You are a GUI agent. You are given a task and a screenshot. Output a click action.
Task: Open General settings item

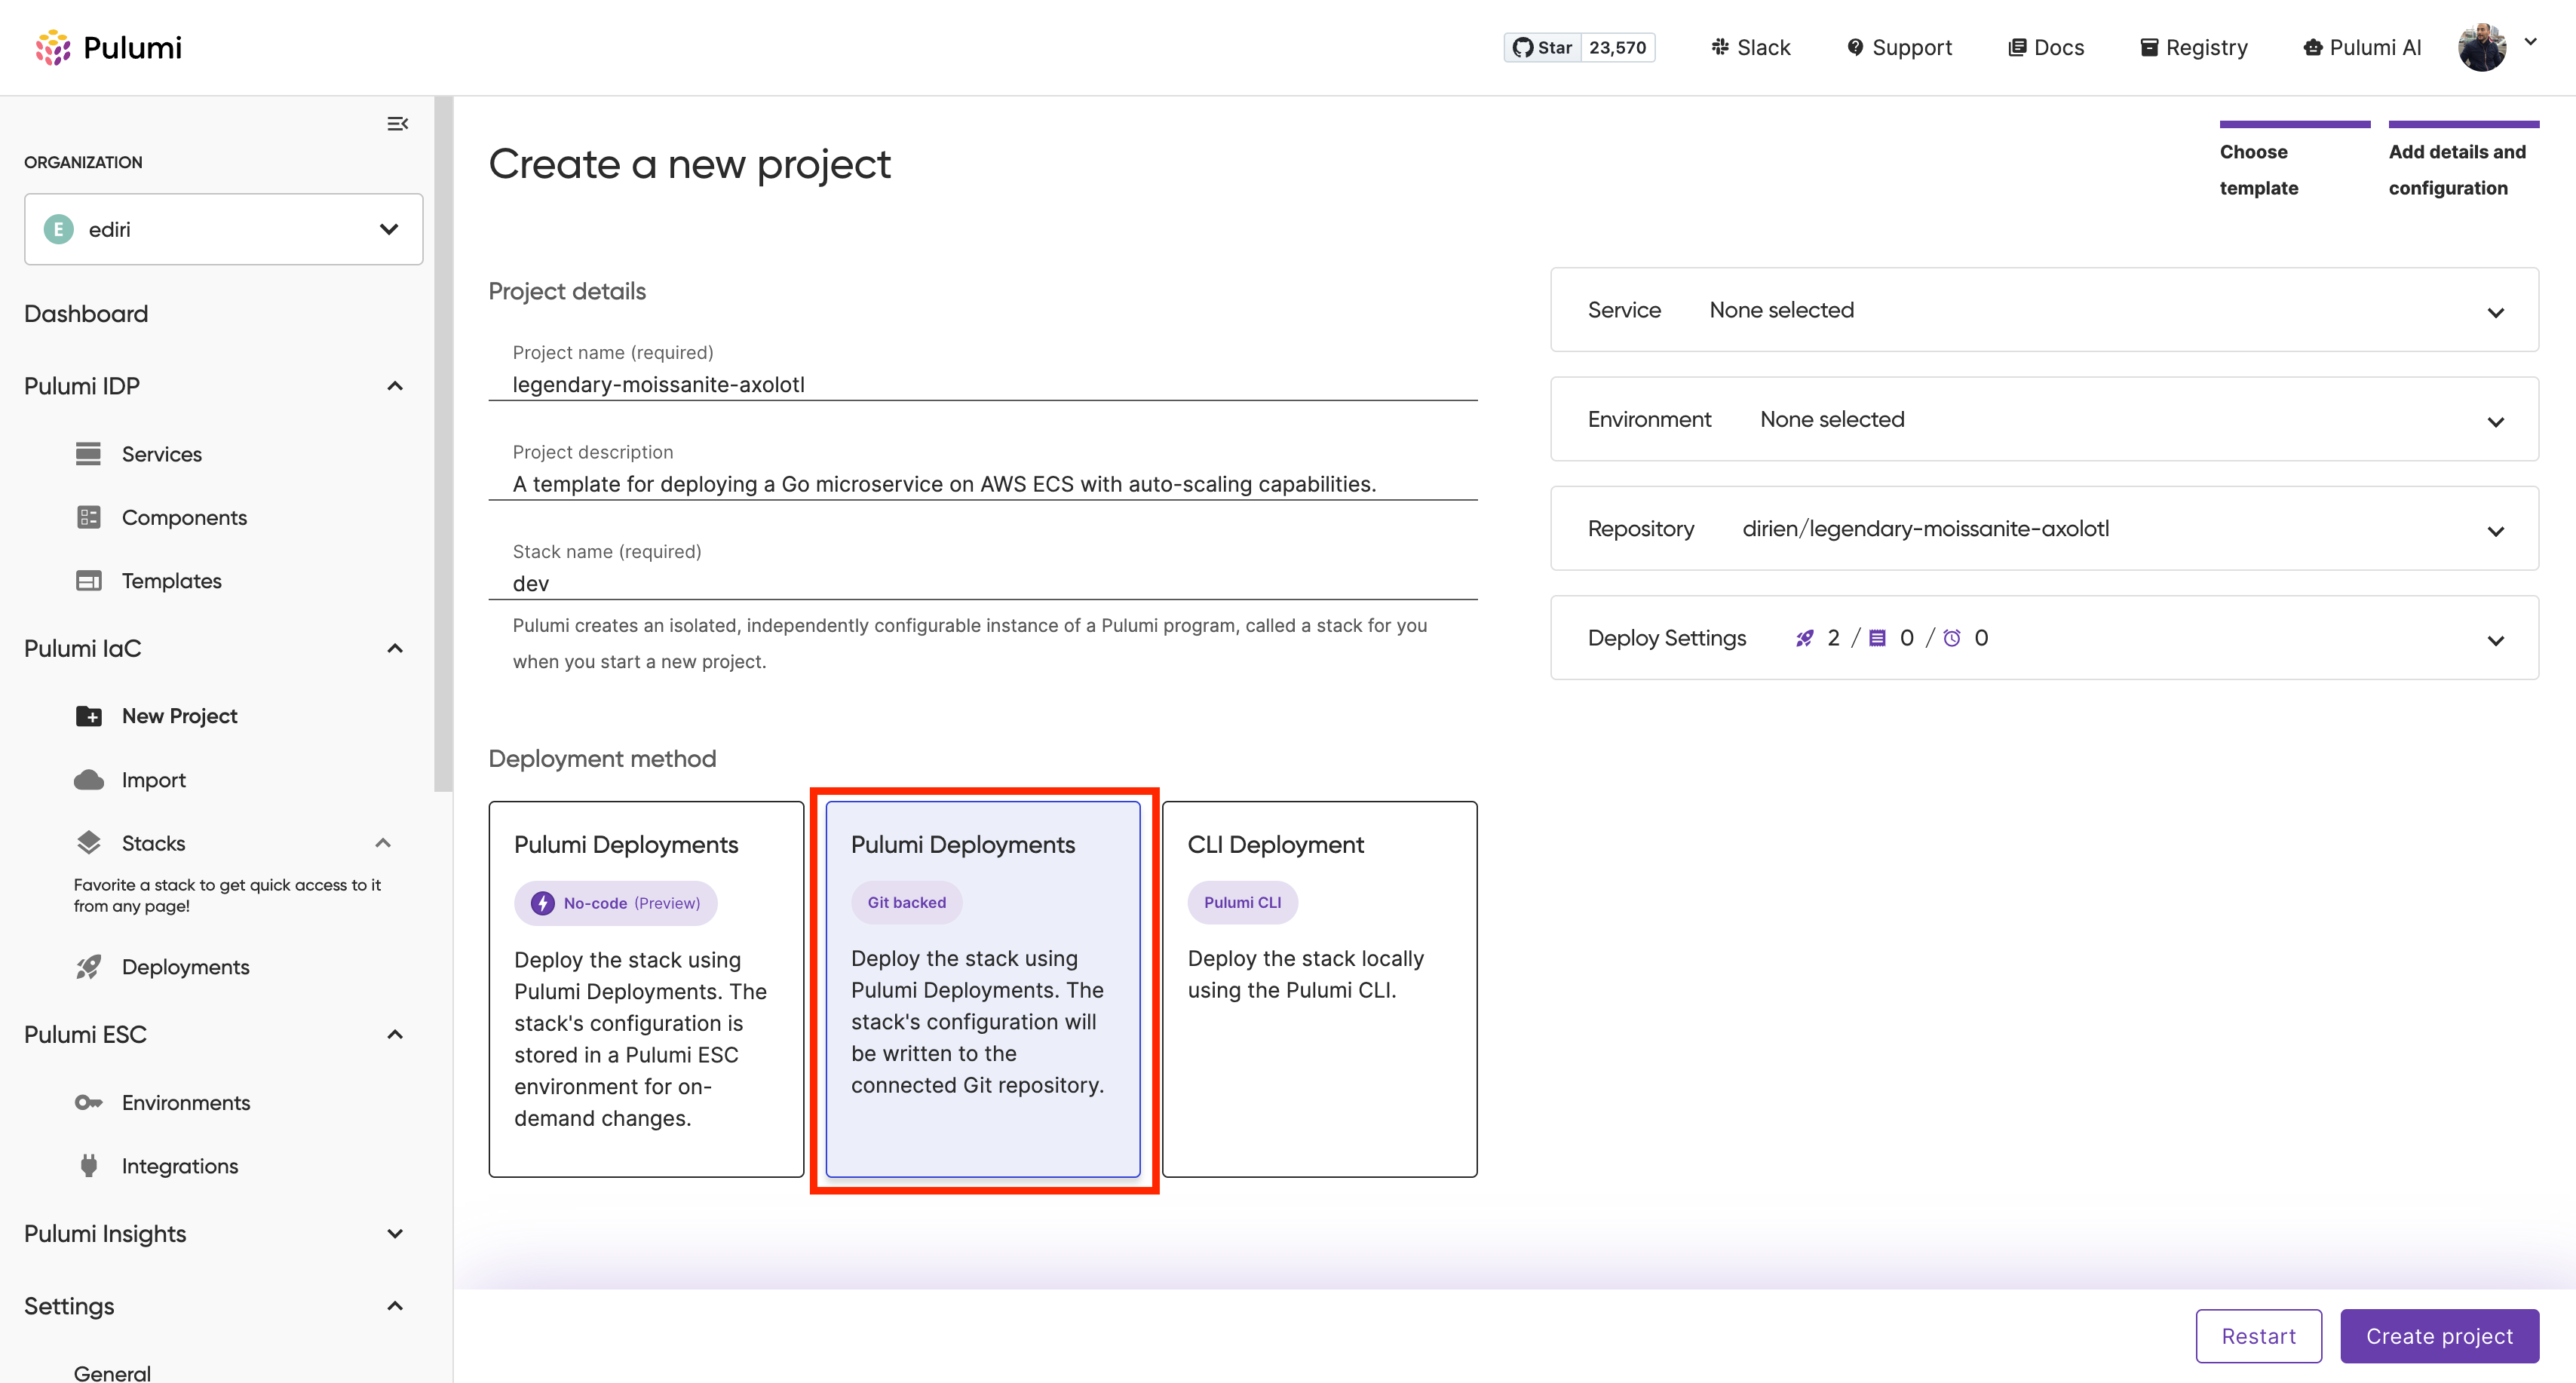[112, 1372]
